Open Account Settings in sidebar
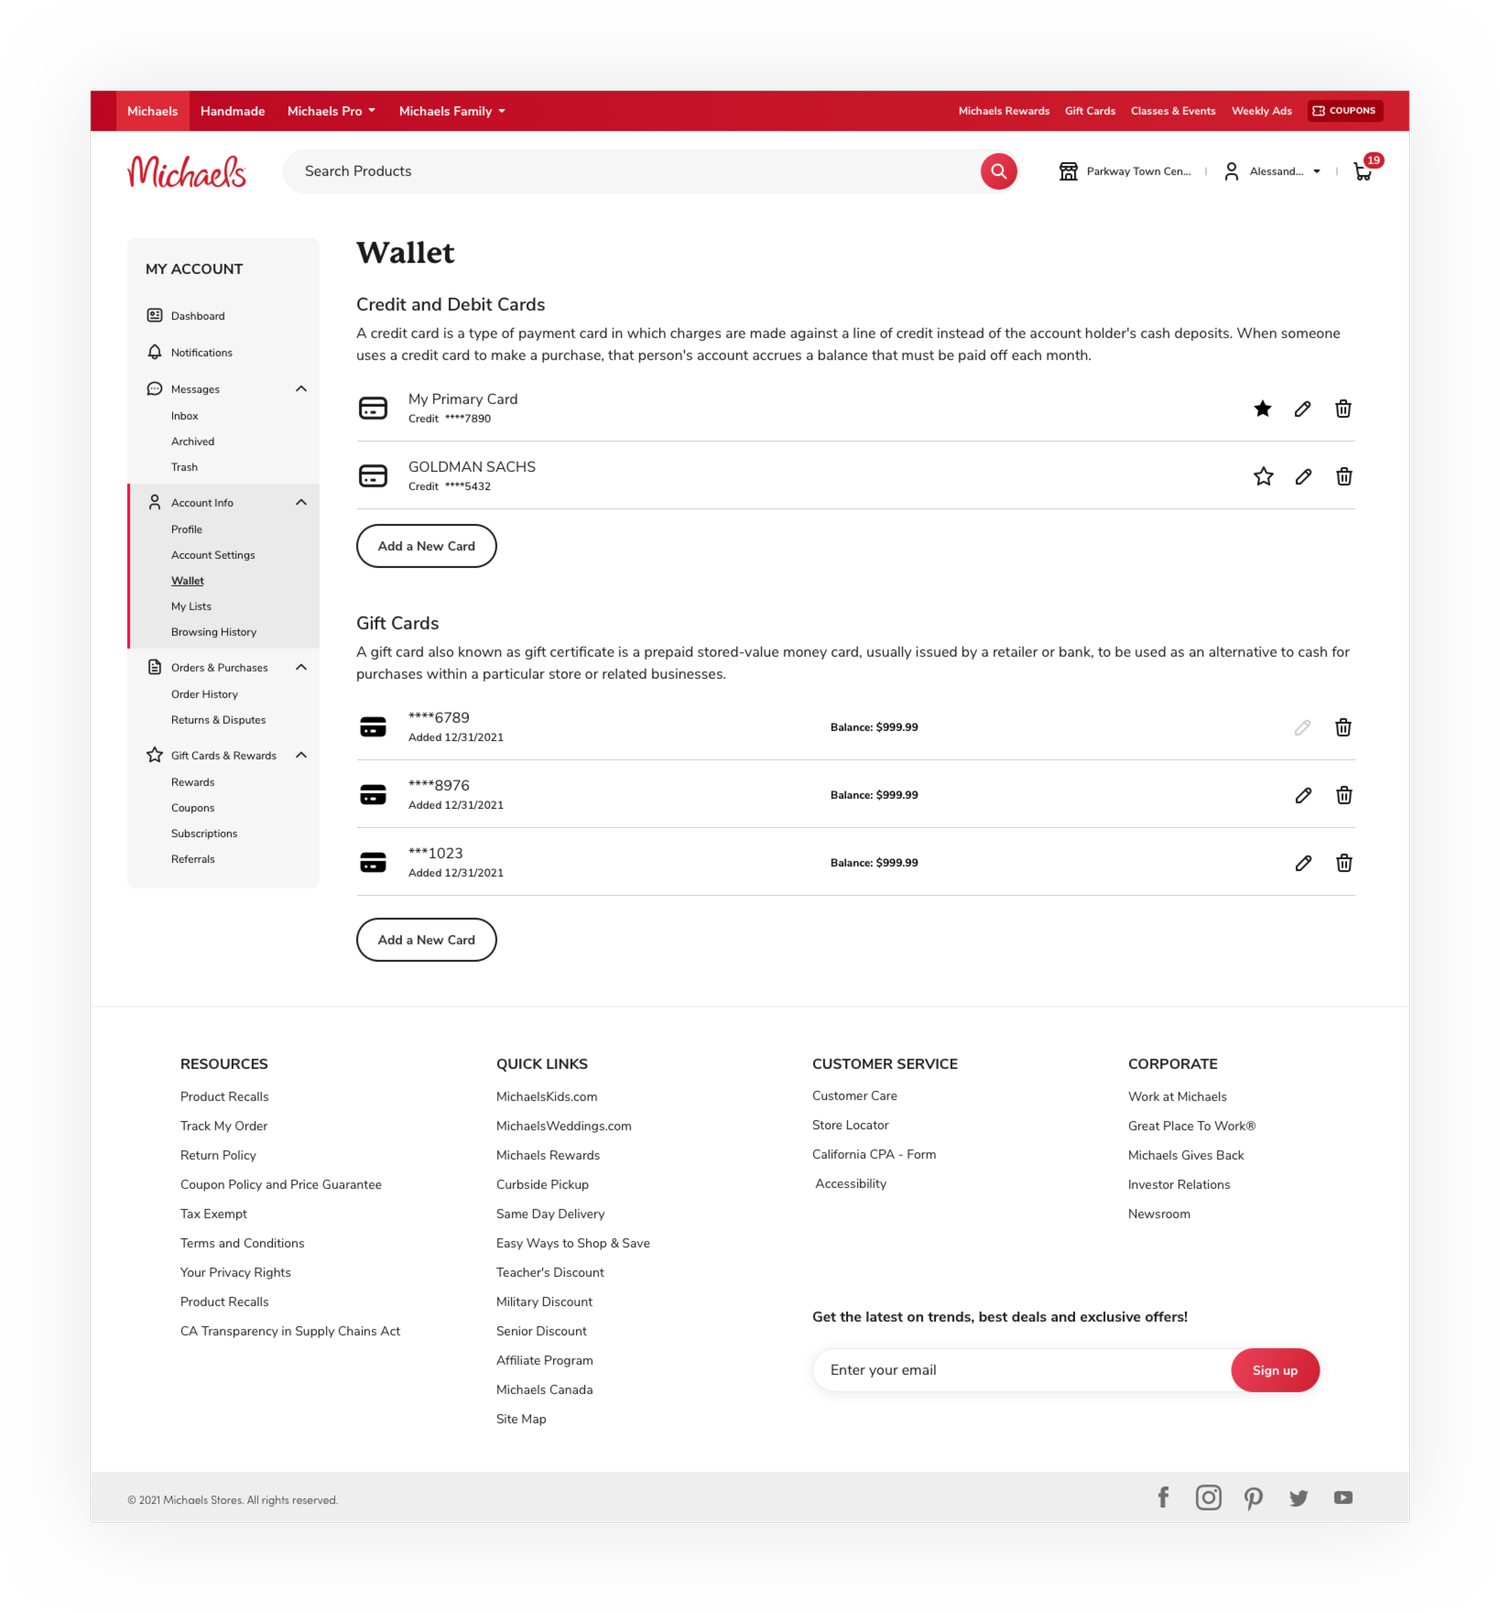 coord(212,555)
